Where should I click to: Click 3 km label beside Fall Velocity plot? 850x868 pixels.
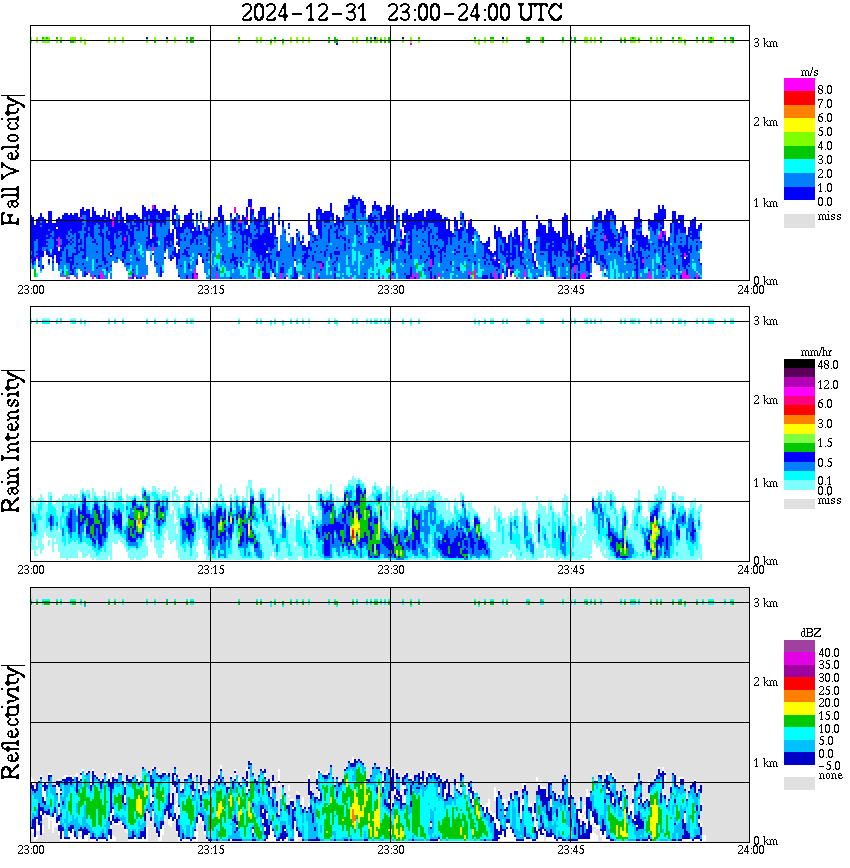765,43
